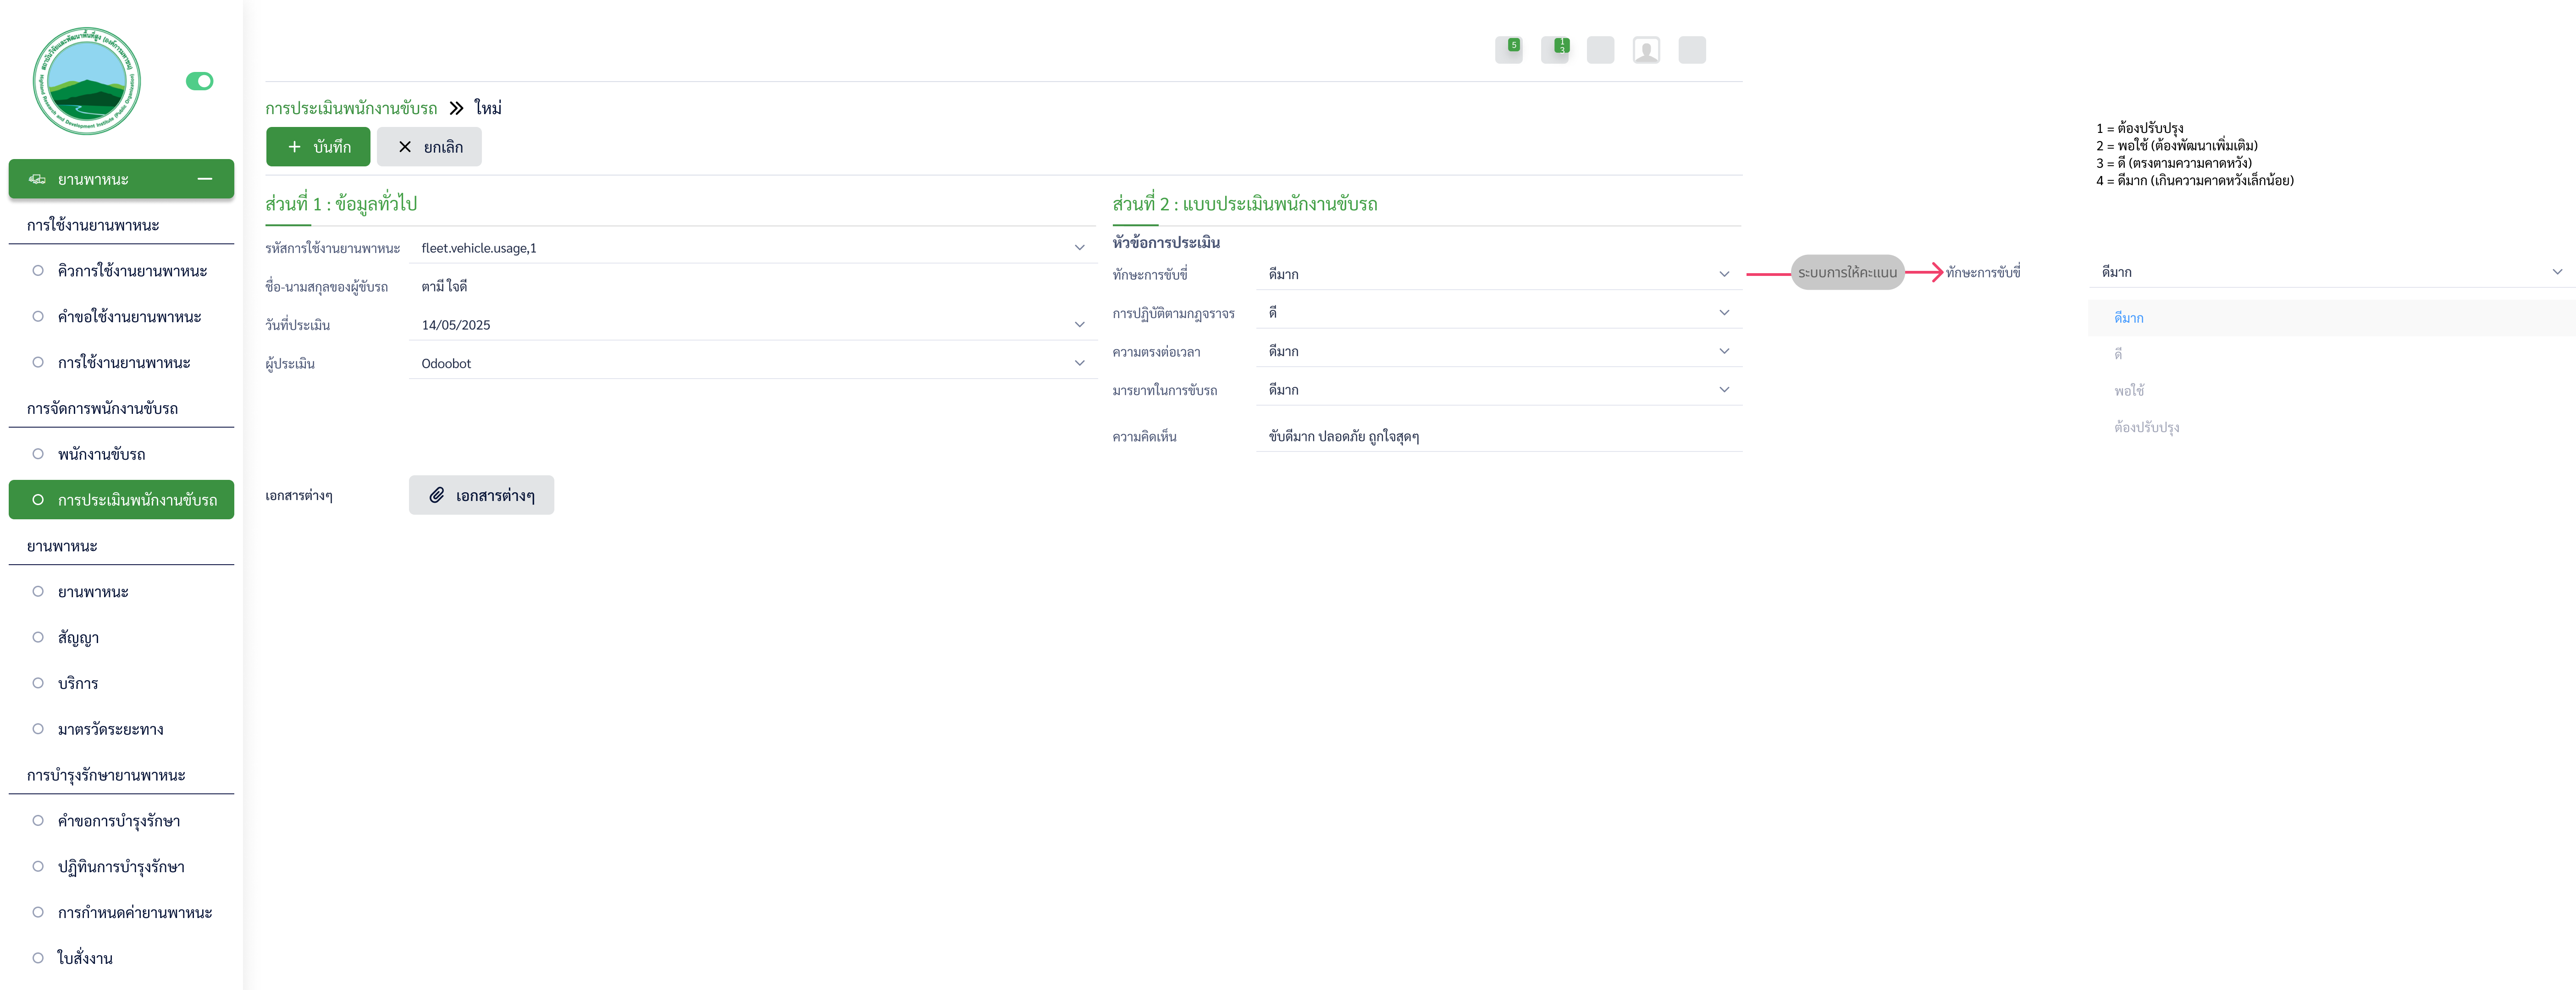2576x990 pixels.
Task: Click the organization logo at top left
Action: pos(87,81)
